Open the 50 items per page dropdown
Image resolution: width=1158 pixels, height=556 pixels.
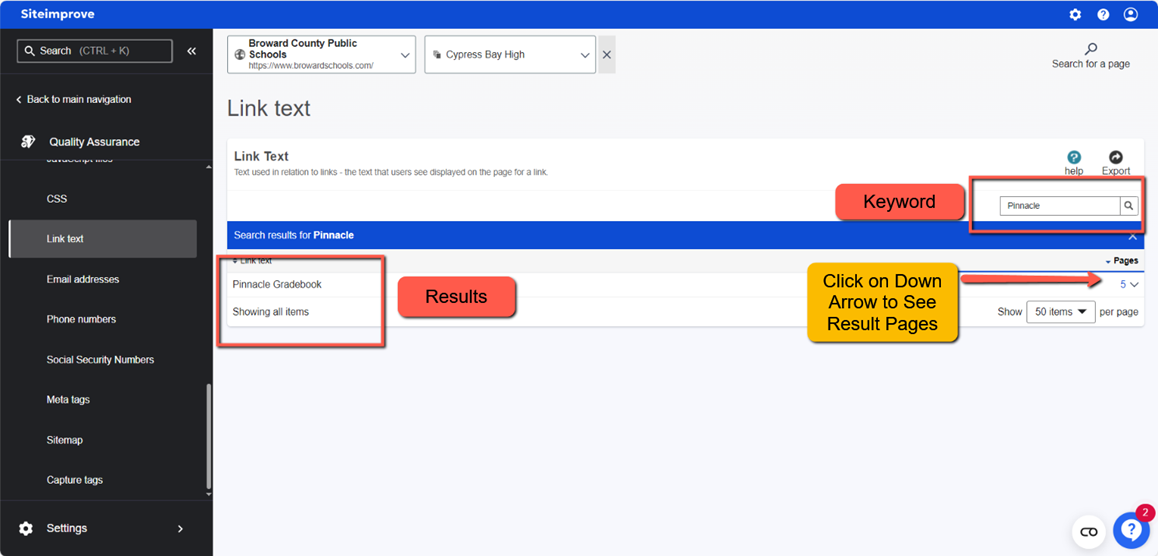(x=1061, y=312)
